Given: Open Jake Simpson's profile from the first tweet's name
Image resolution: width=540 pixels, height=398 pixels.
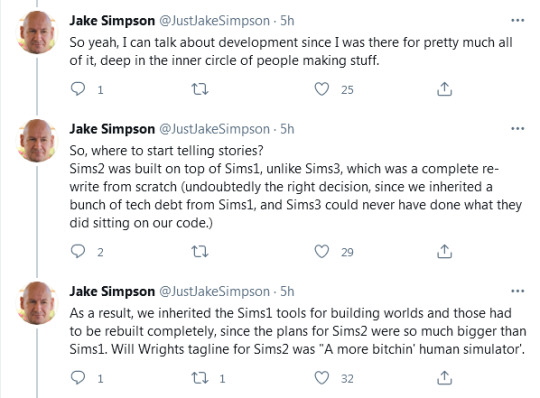Looking at the screenshot, I should [112, 21].
